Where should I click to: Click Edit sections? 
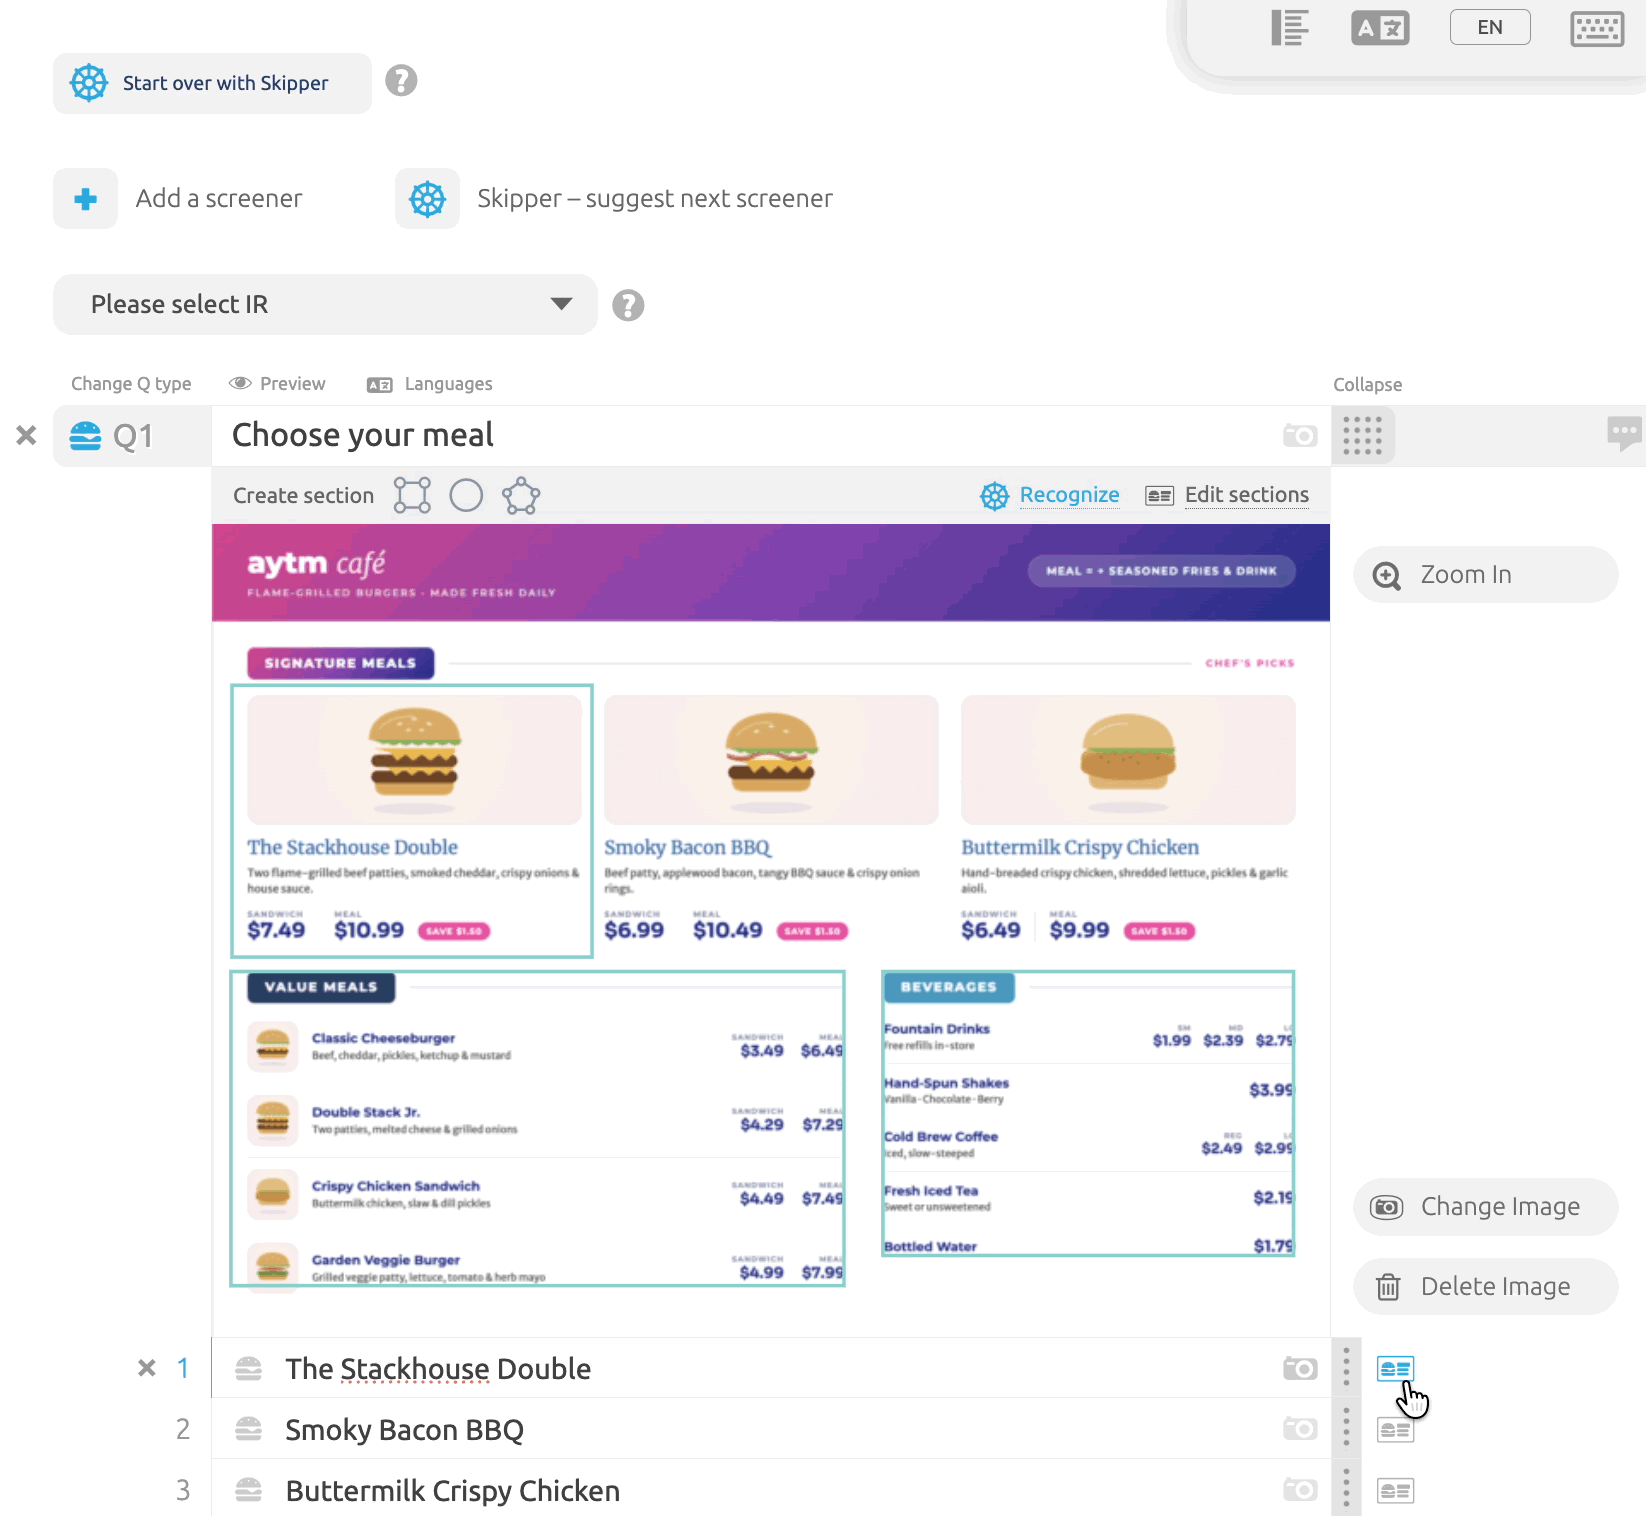1227,495
